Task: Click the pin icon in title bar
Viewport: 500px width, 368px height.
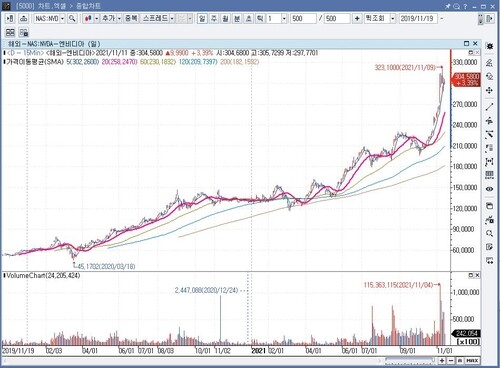Action: tap(448, 6)
